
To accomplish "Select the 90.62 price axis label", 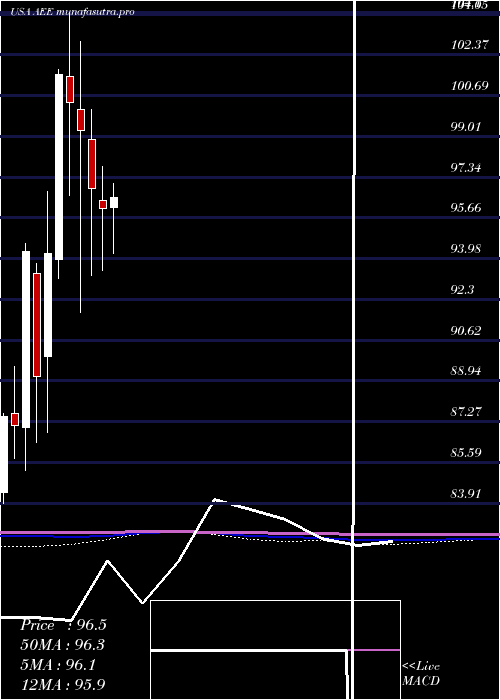I will pos(466,331).
